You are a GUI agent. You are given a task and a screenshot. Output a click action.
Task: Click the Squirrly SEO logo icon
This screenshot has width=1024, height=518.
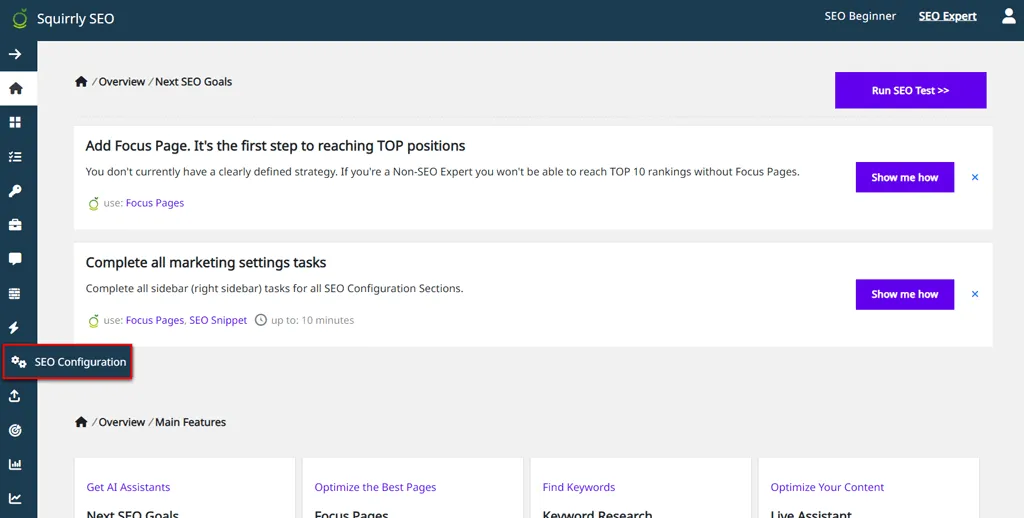20,18
